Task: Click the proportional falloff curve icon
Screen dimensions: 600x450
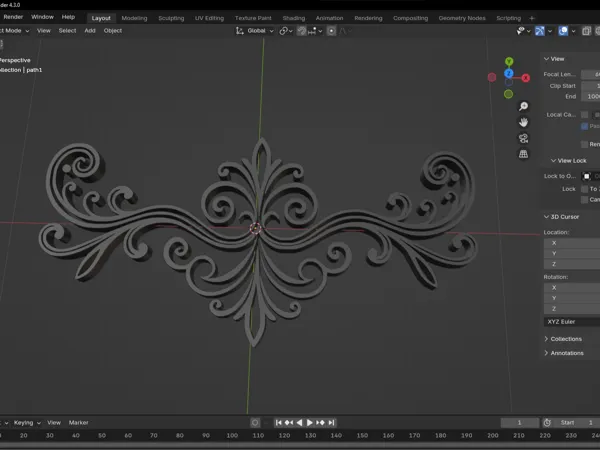Action: pos(343,31)
